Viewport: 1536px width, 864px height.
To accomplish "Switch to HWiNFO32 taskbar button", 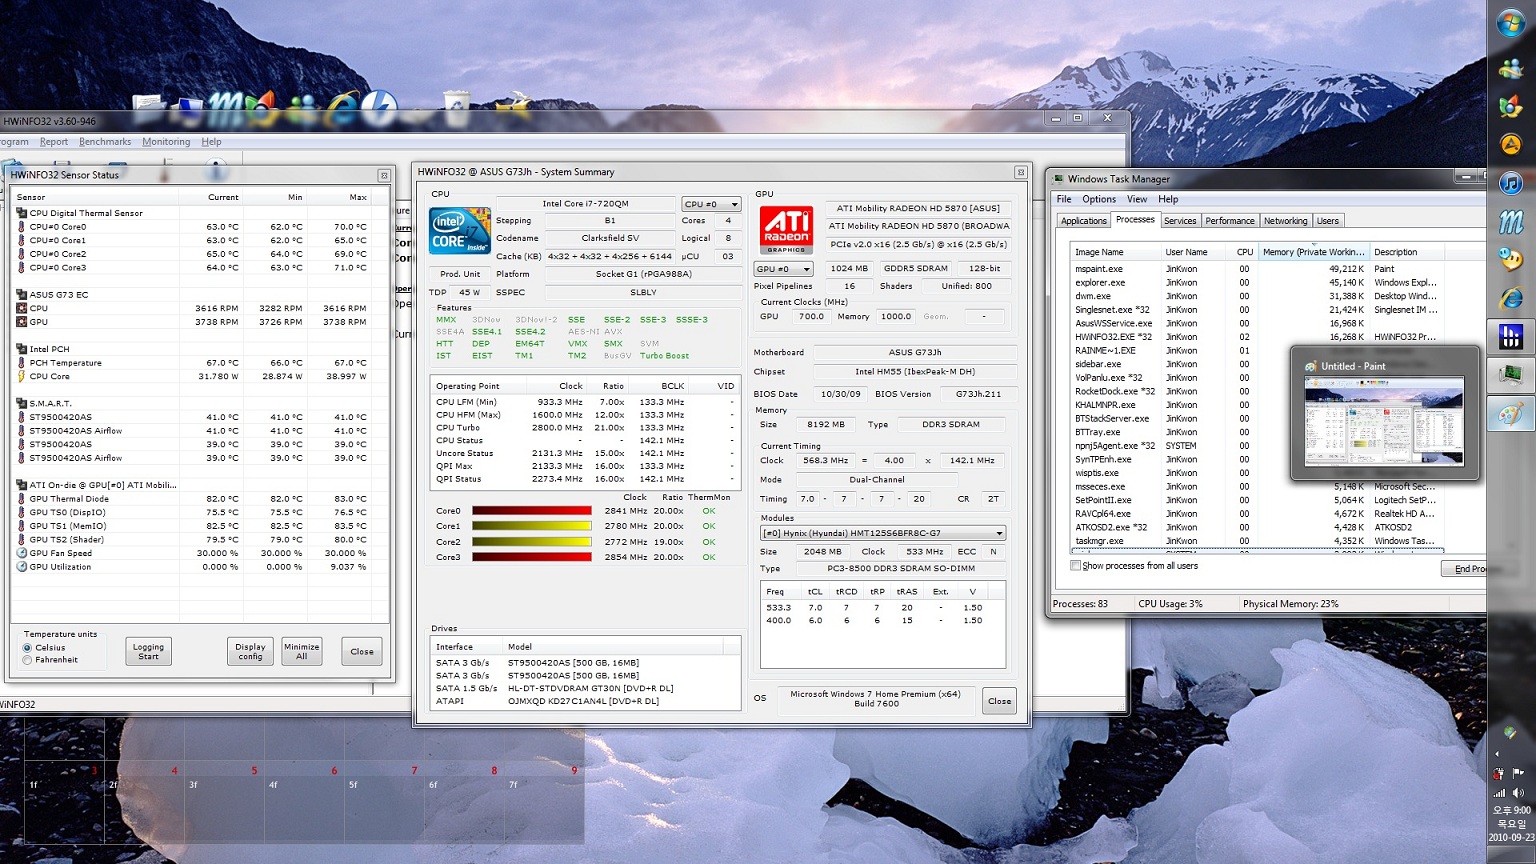I will tap(1511, 337).
